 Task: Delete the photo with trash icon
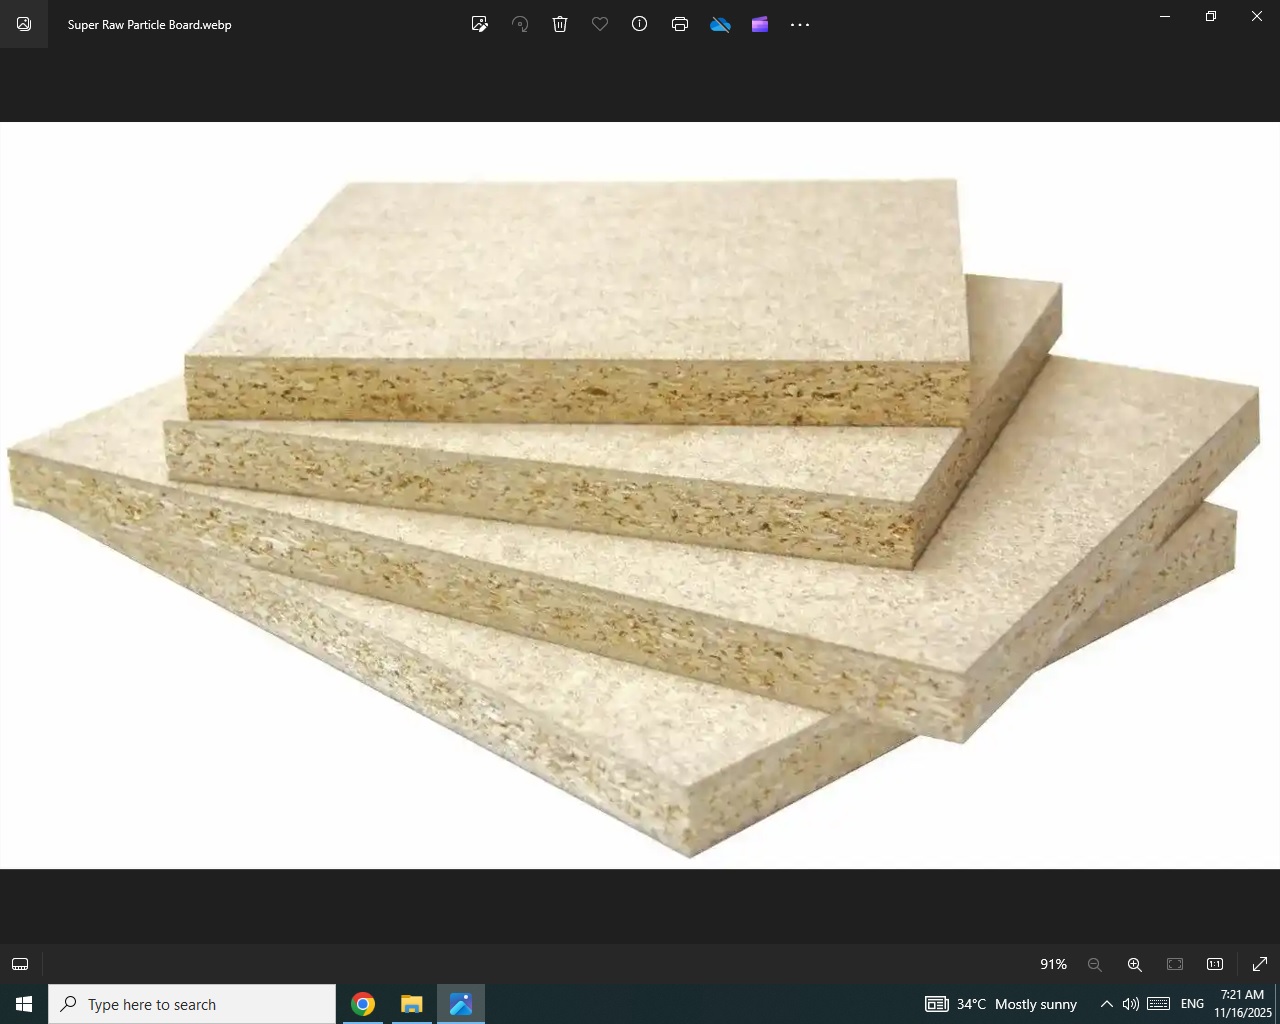560,24
